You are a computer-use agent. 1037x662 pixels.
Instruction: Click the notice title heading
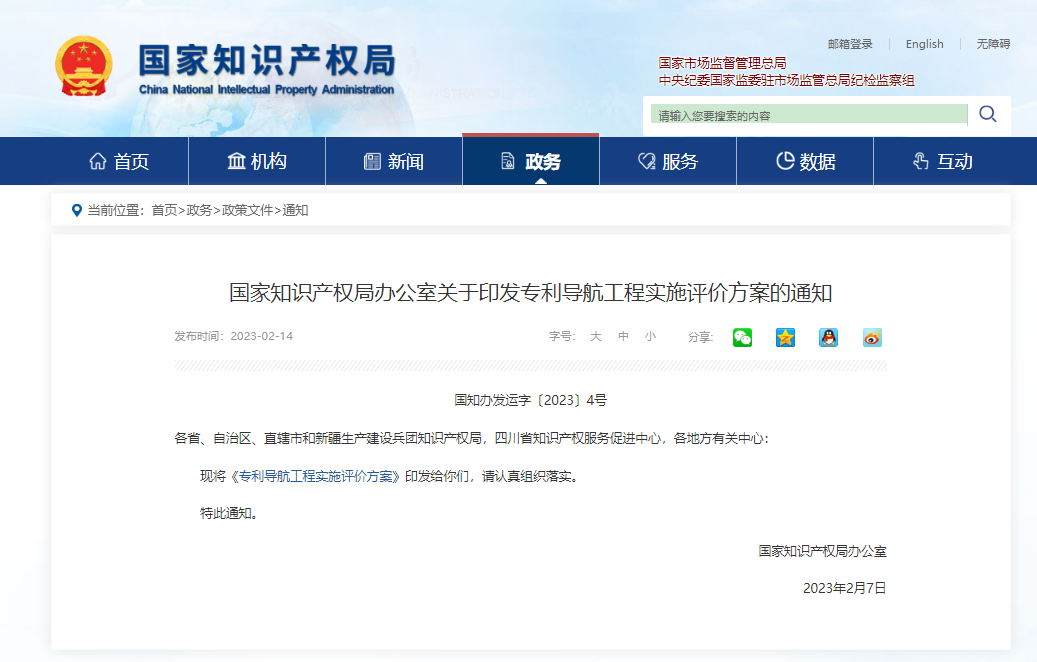point(530,292)
